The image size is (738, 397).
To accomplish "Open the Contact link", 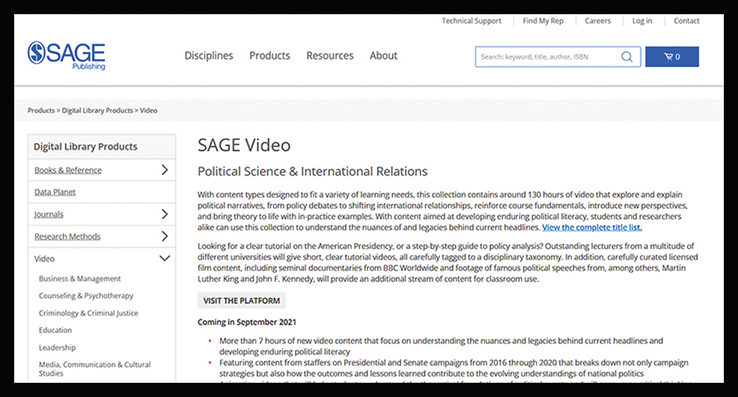I will point(686,21).
